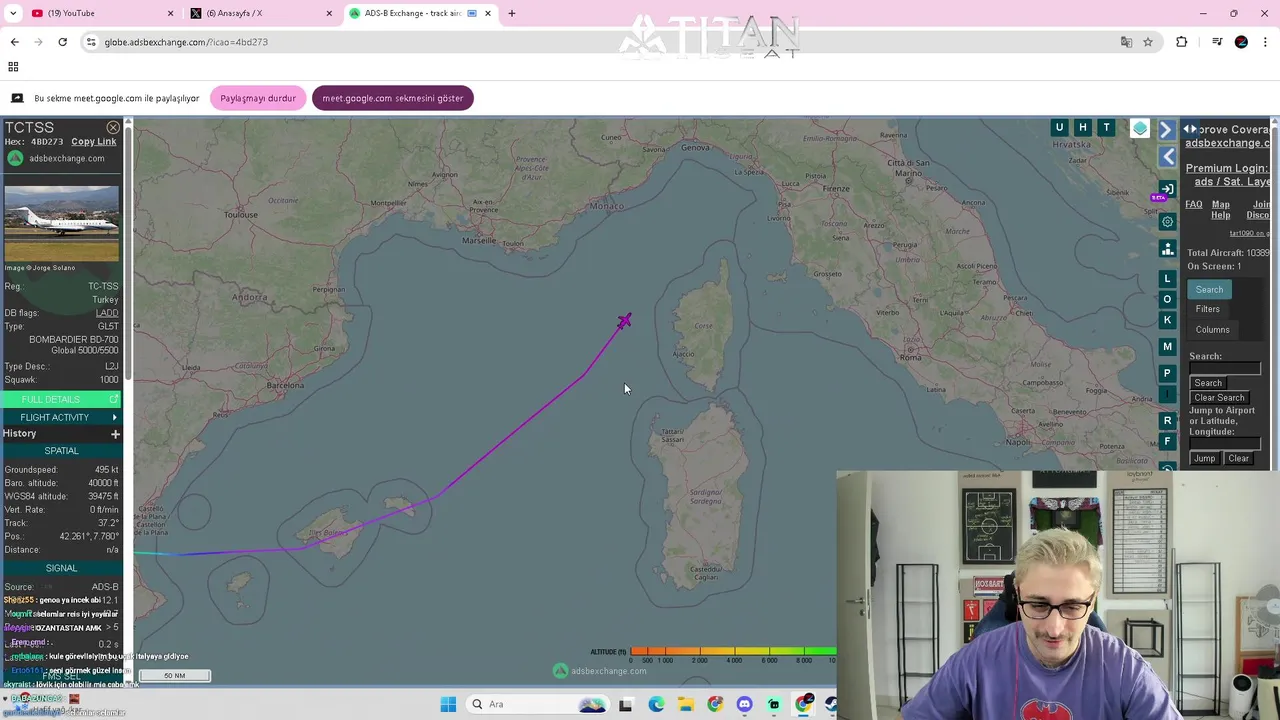Viewport: 1280px width, 720px height.
Task: Reload the current page
Action: [62, 42]
